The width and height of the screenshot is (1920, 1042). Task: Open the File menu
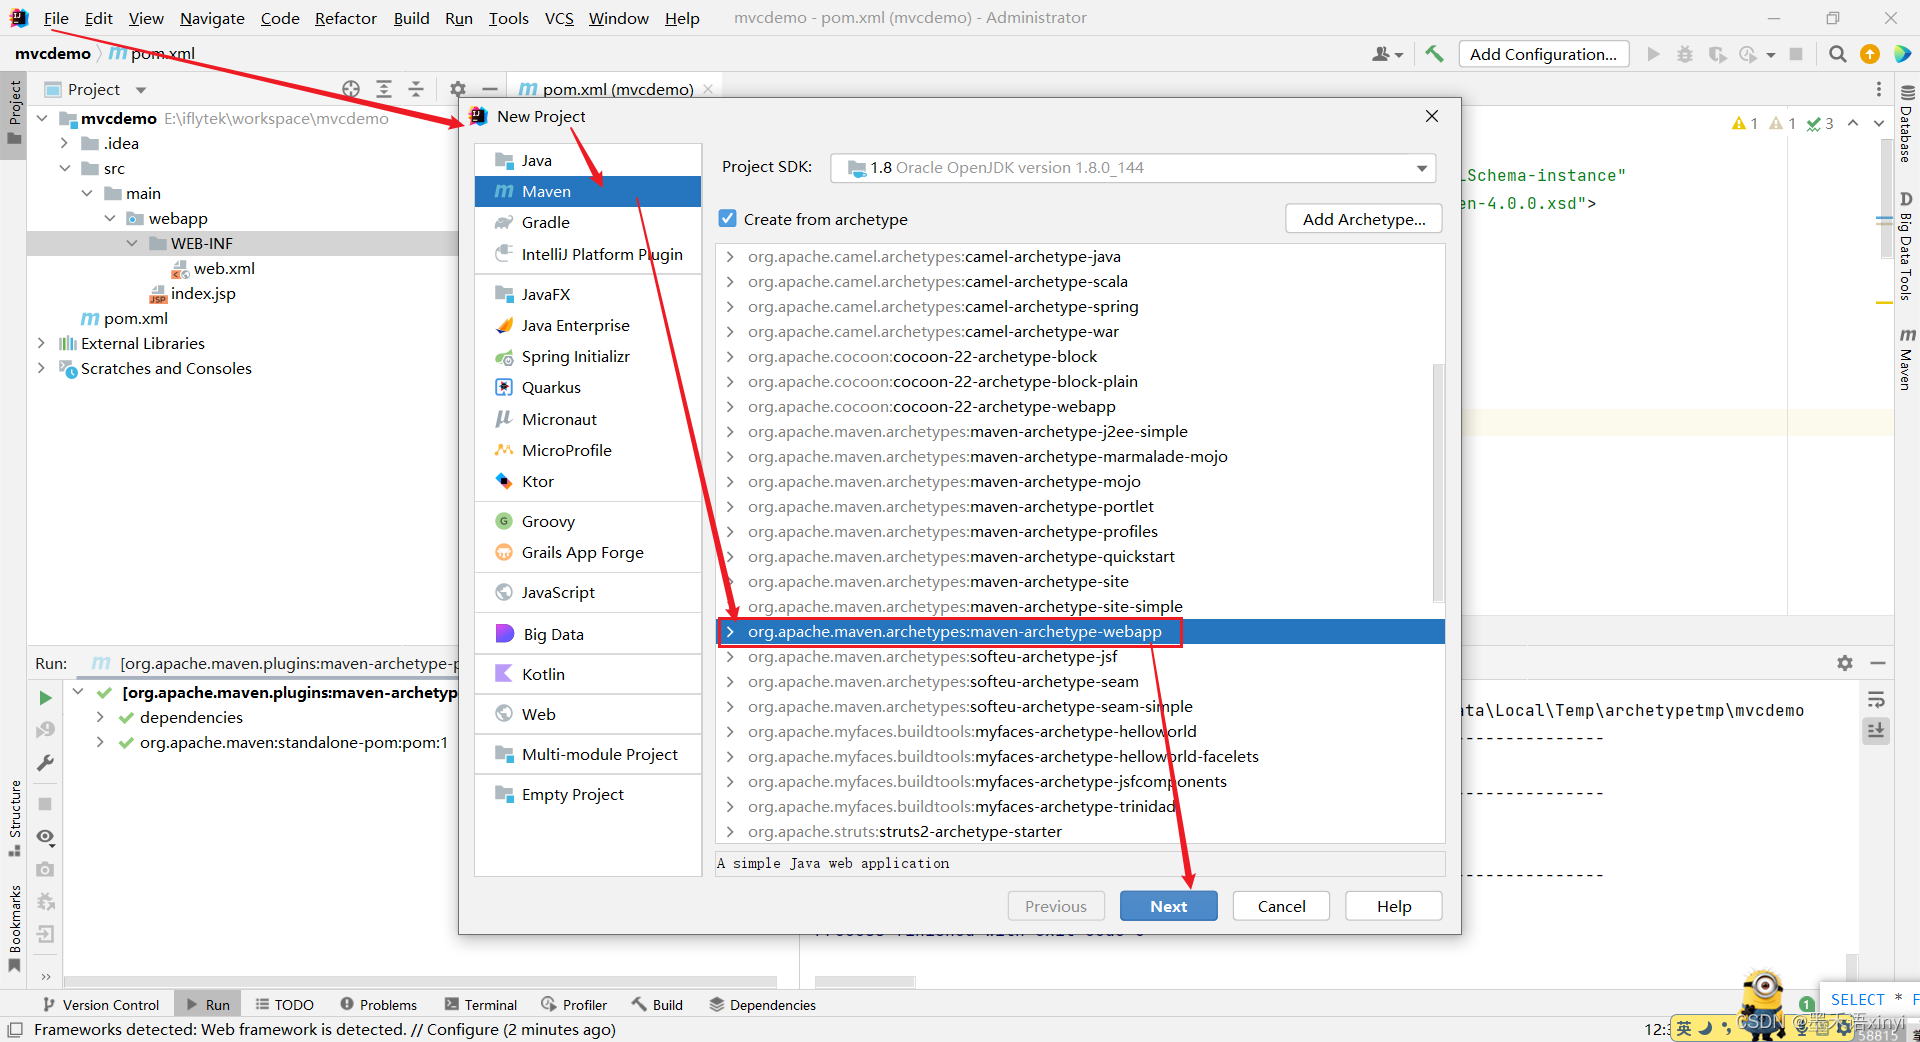56,18
